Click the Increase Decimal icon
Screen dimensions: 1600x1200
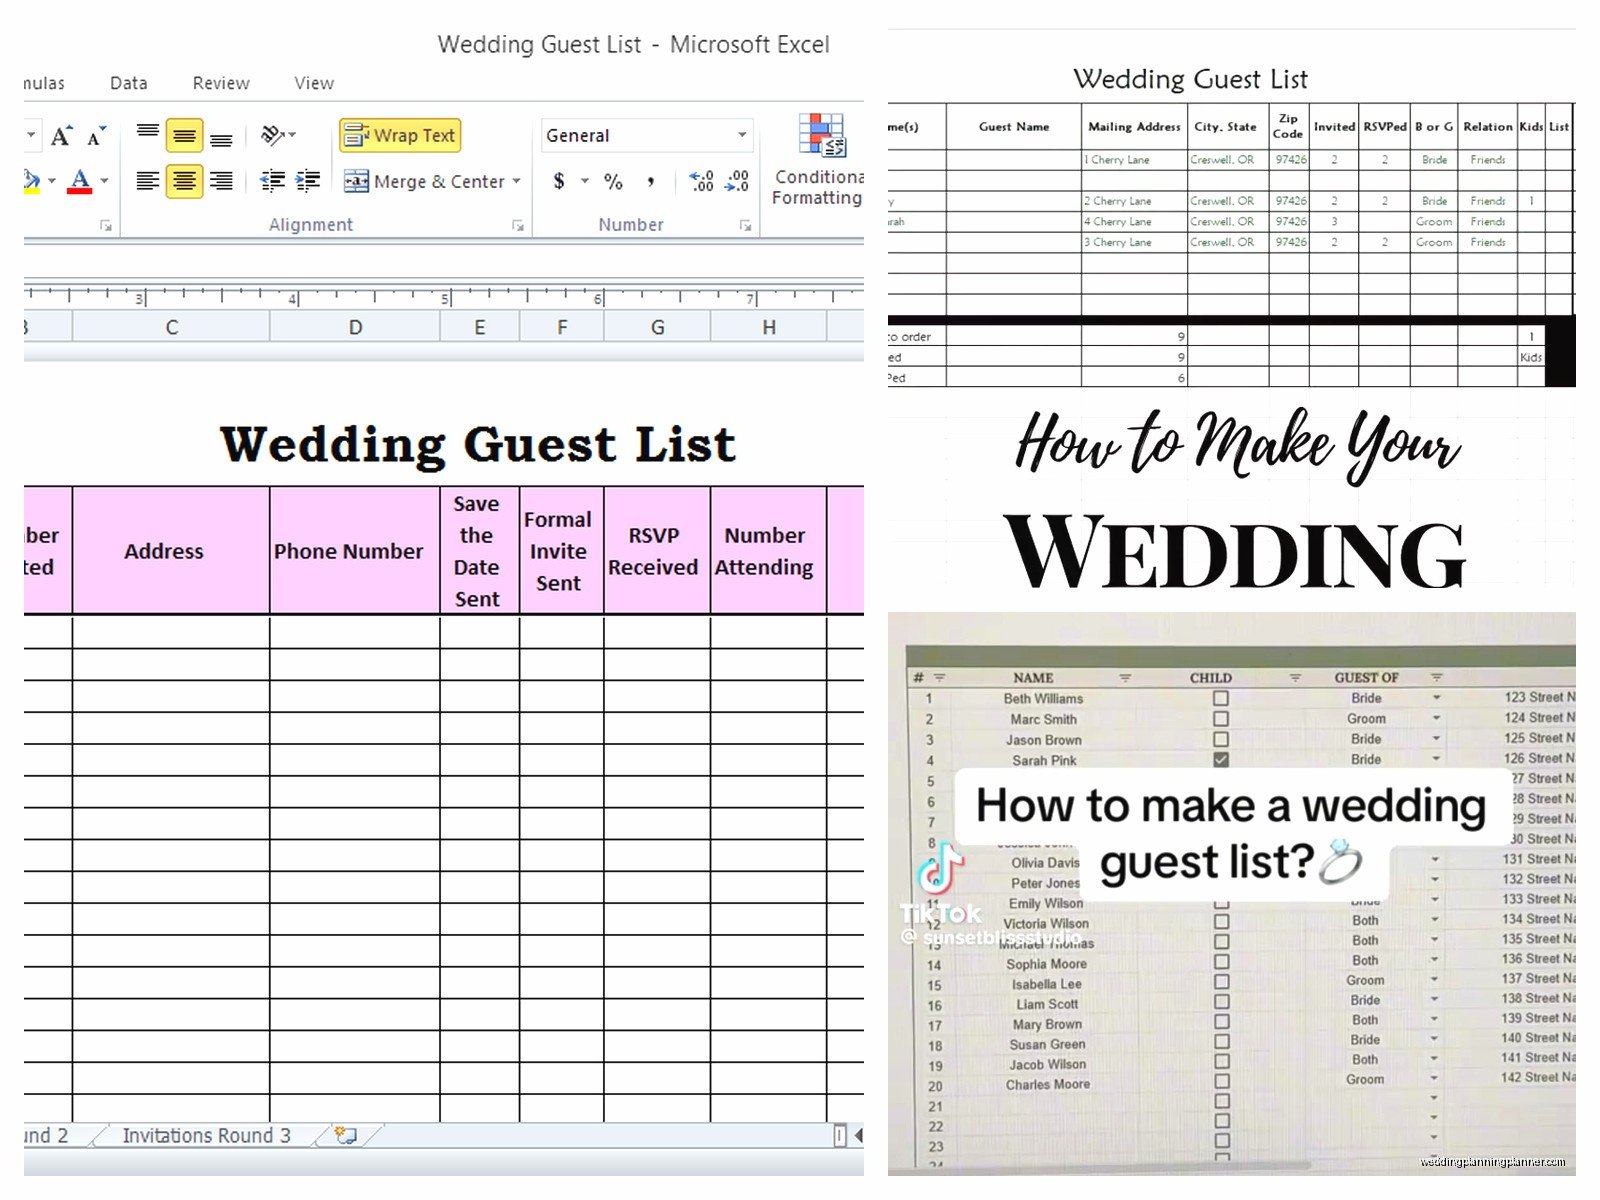tap(702, 181)
